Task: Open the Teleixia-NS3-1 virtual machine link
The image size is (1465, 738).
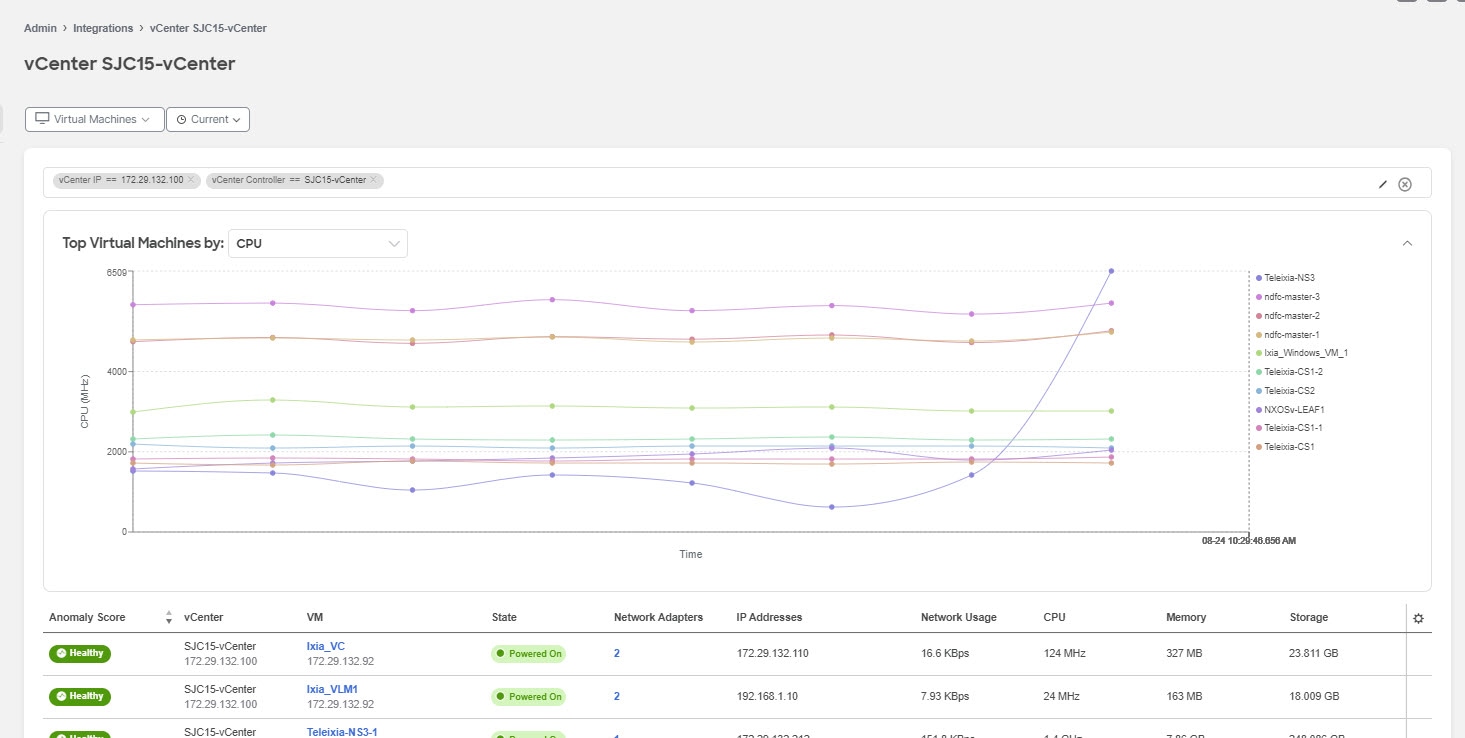Action: coord(342,732)
